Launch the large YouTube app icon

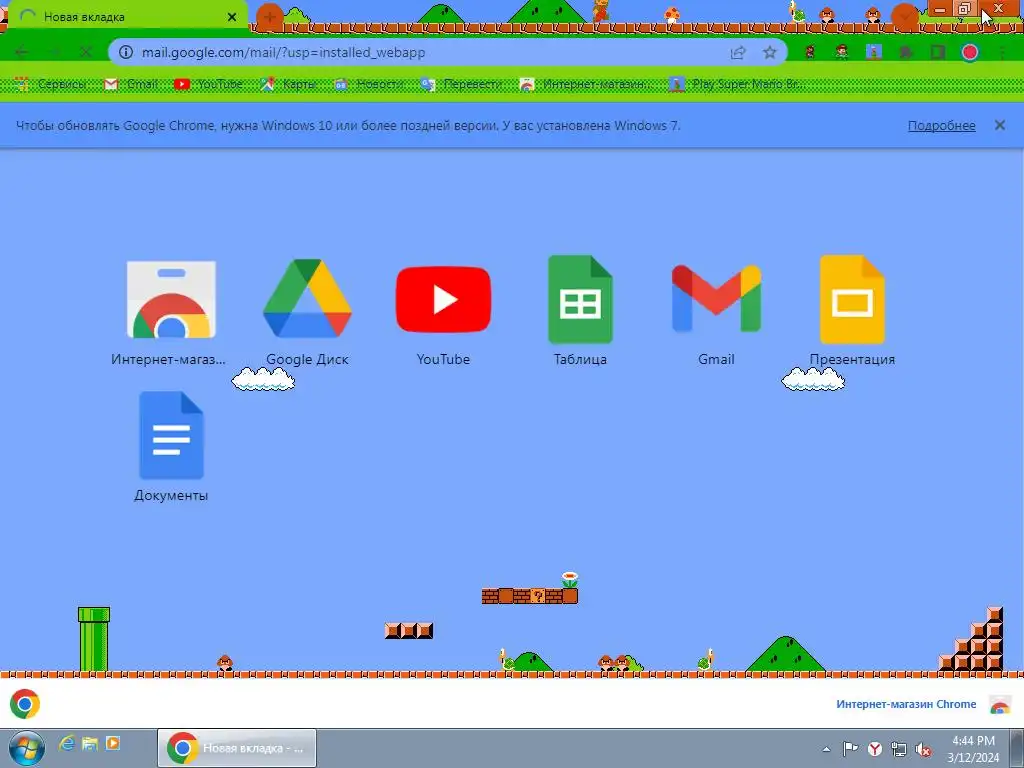pos(443,299)
